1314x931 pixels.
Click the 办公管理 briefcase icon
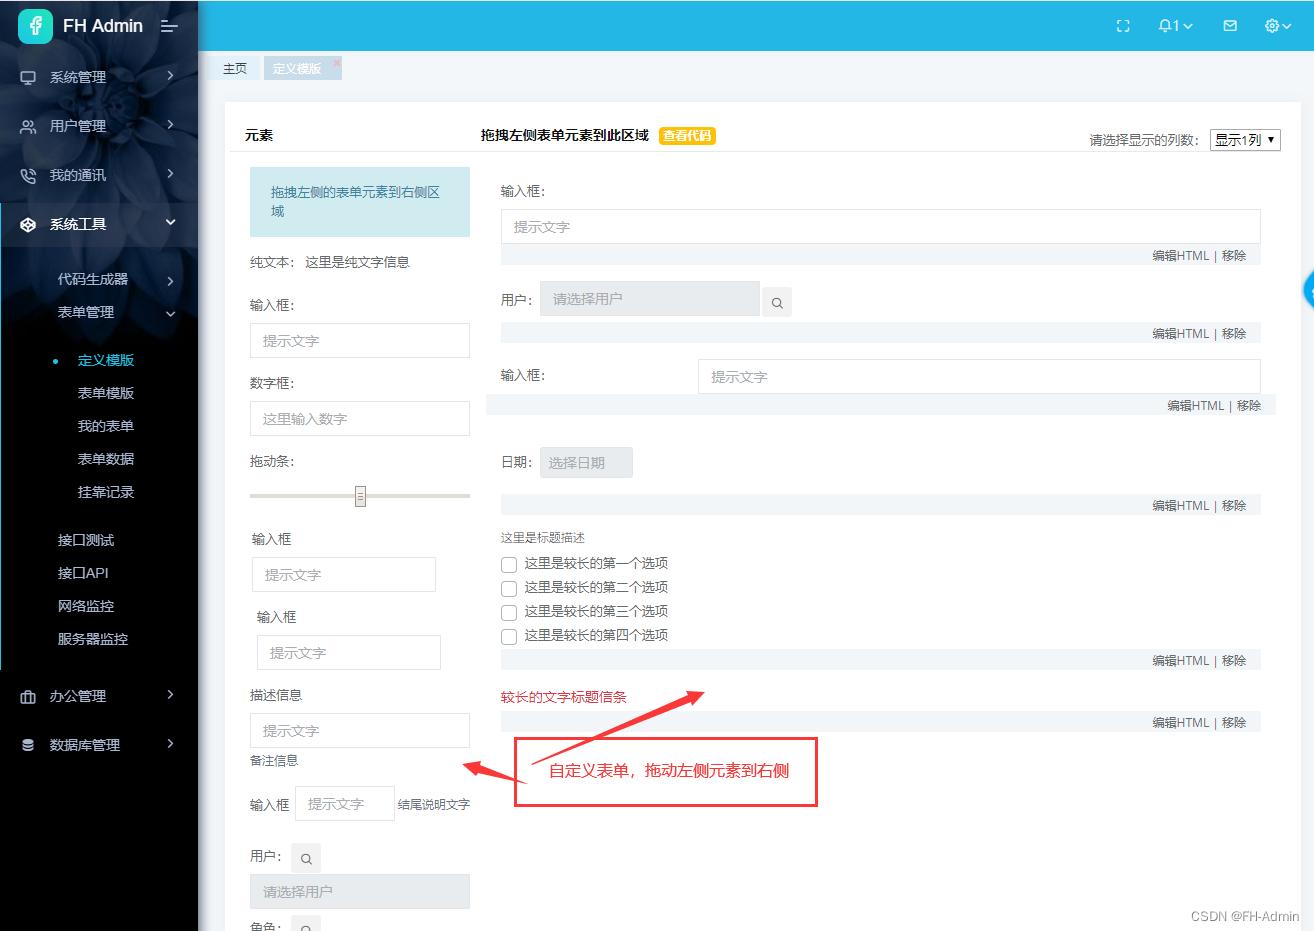28,697
